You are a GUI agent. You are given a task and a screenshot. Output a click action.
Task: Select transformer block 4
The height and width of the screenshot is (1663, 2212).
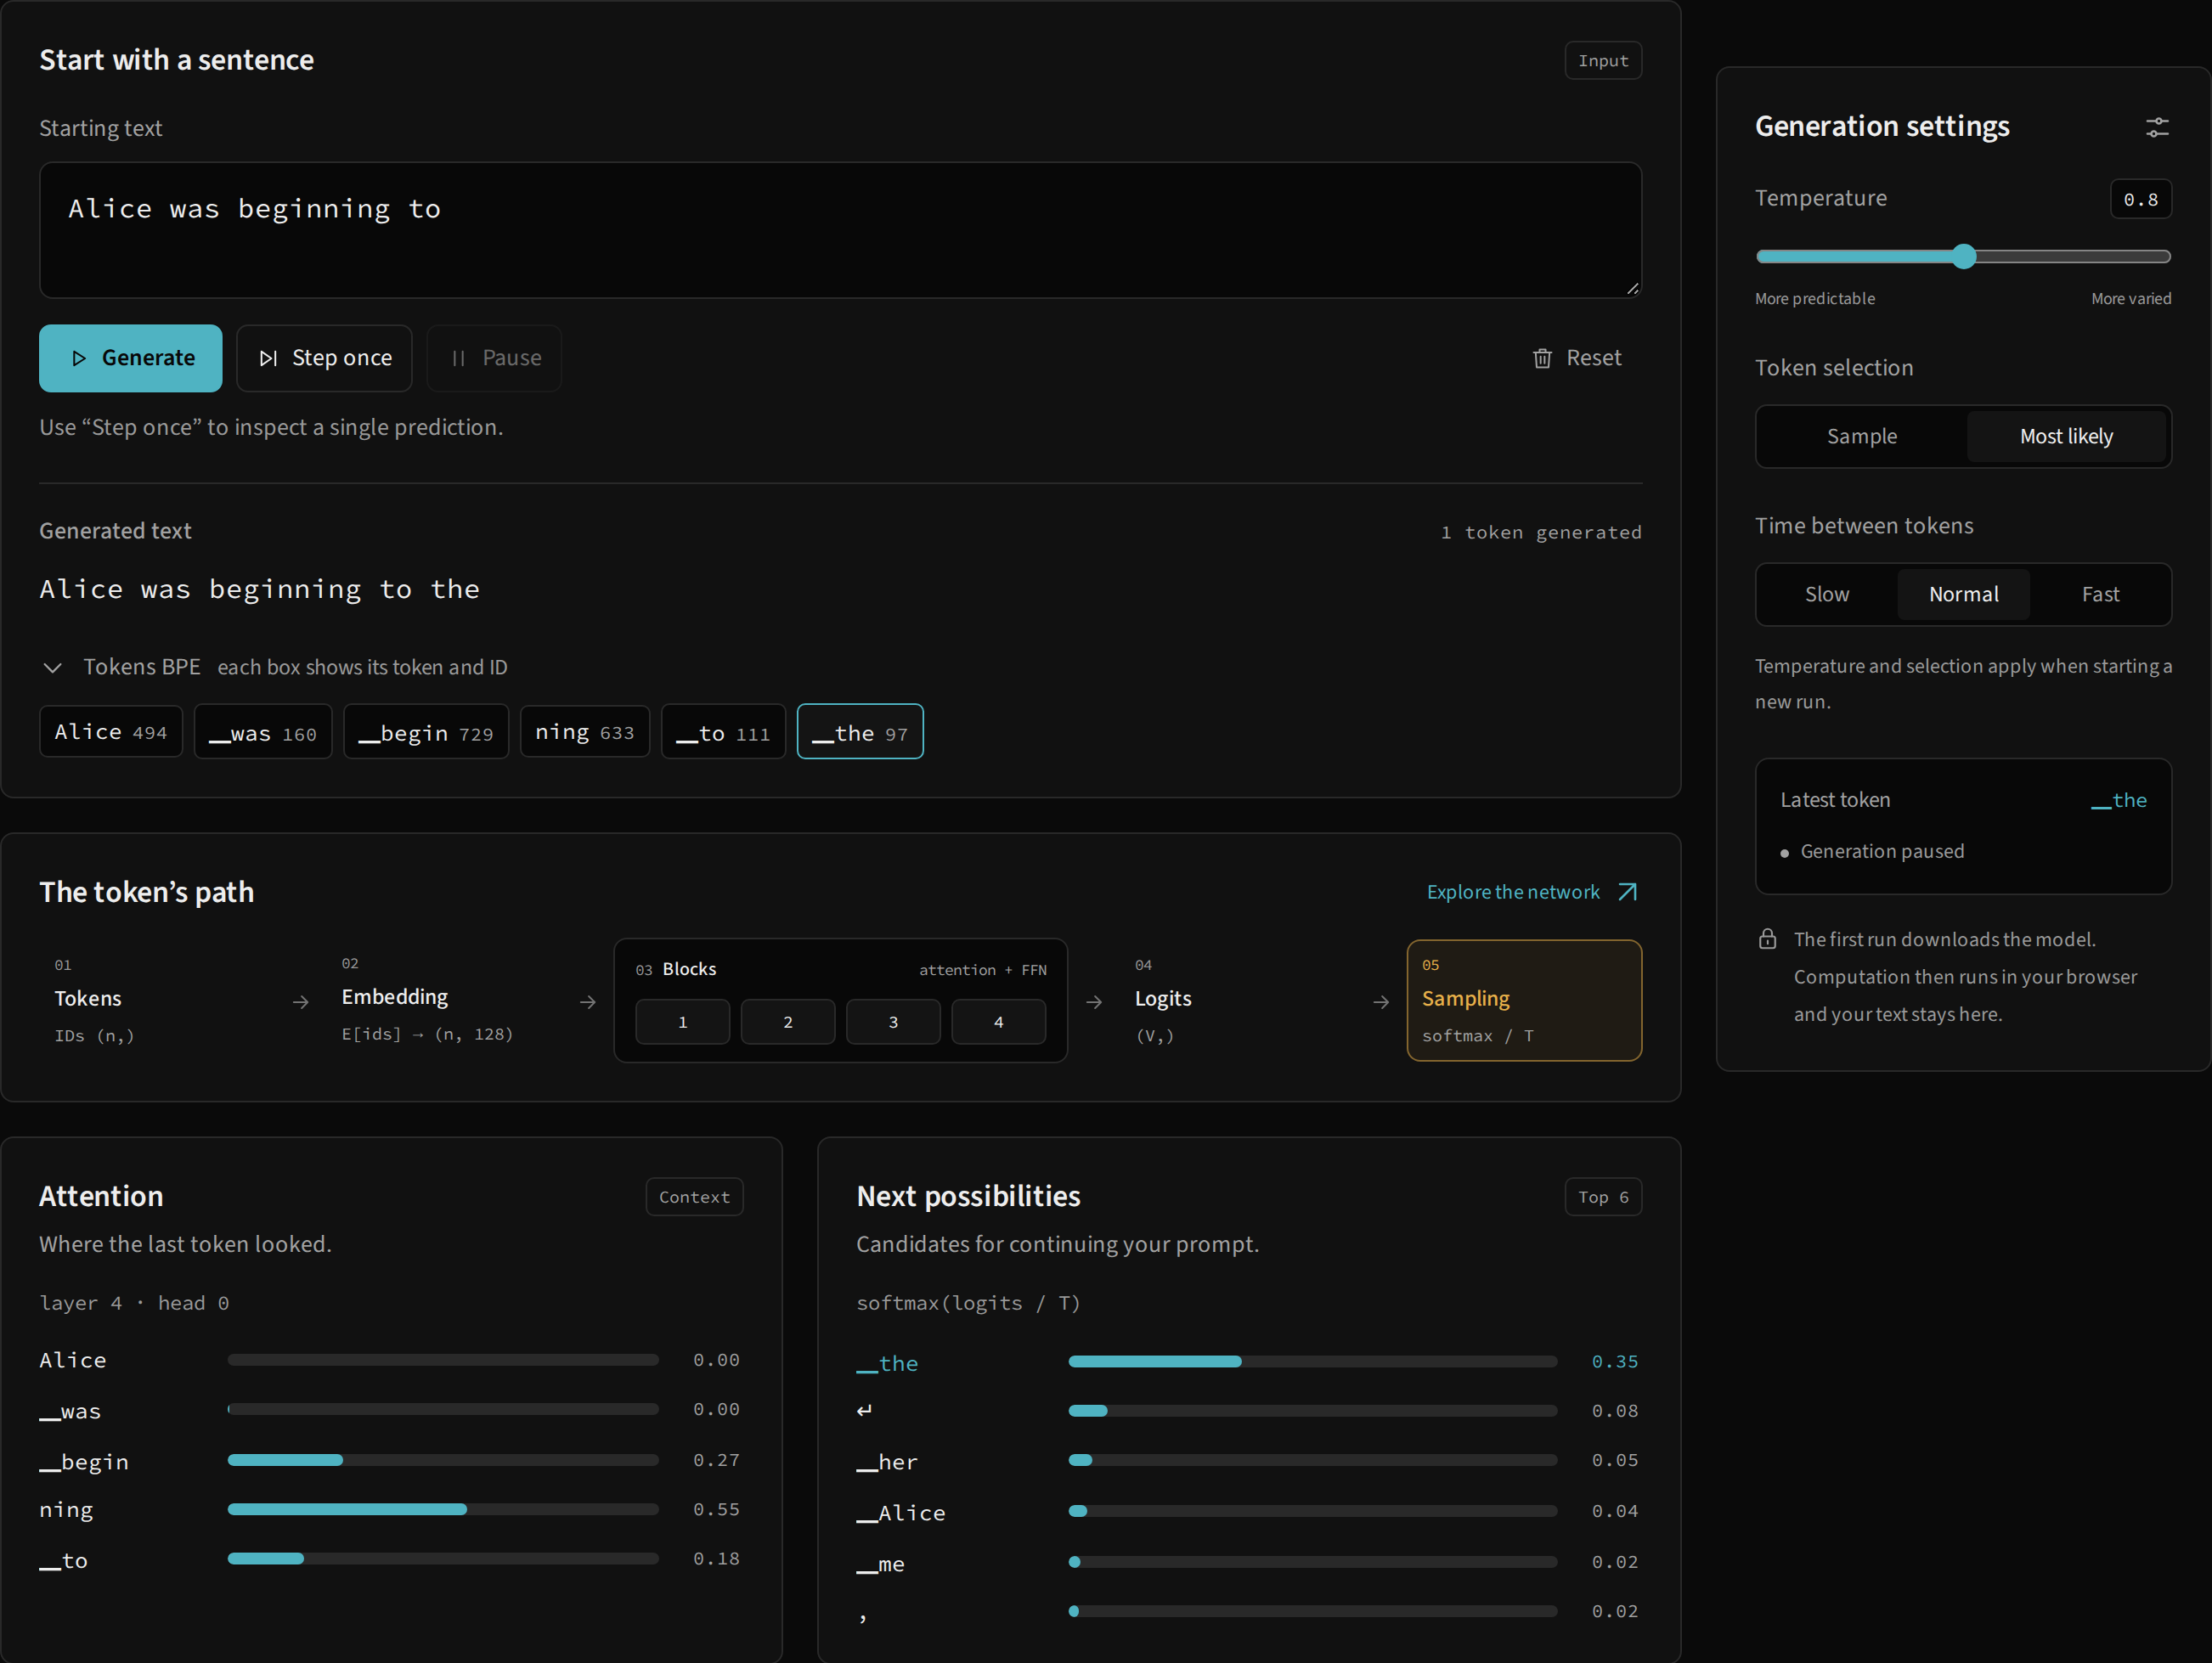pyautogui.click(x=998, y=1022)
